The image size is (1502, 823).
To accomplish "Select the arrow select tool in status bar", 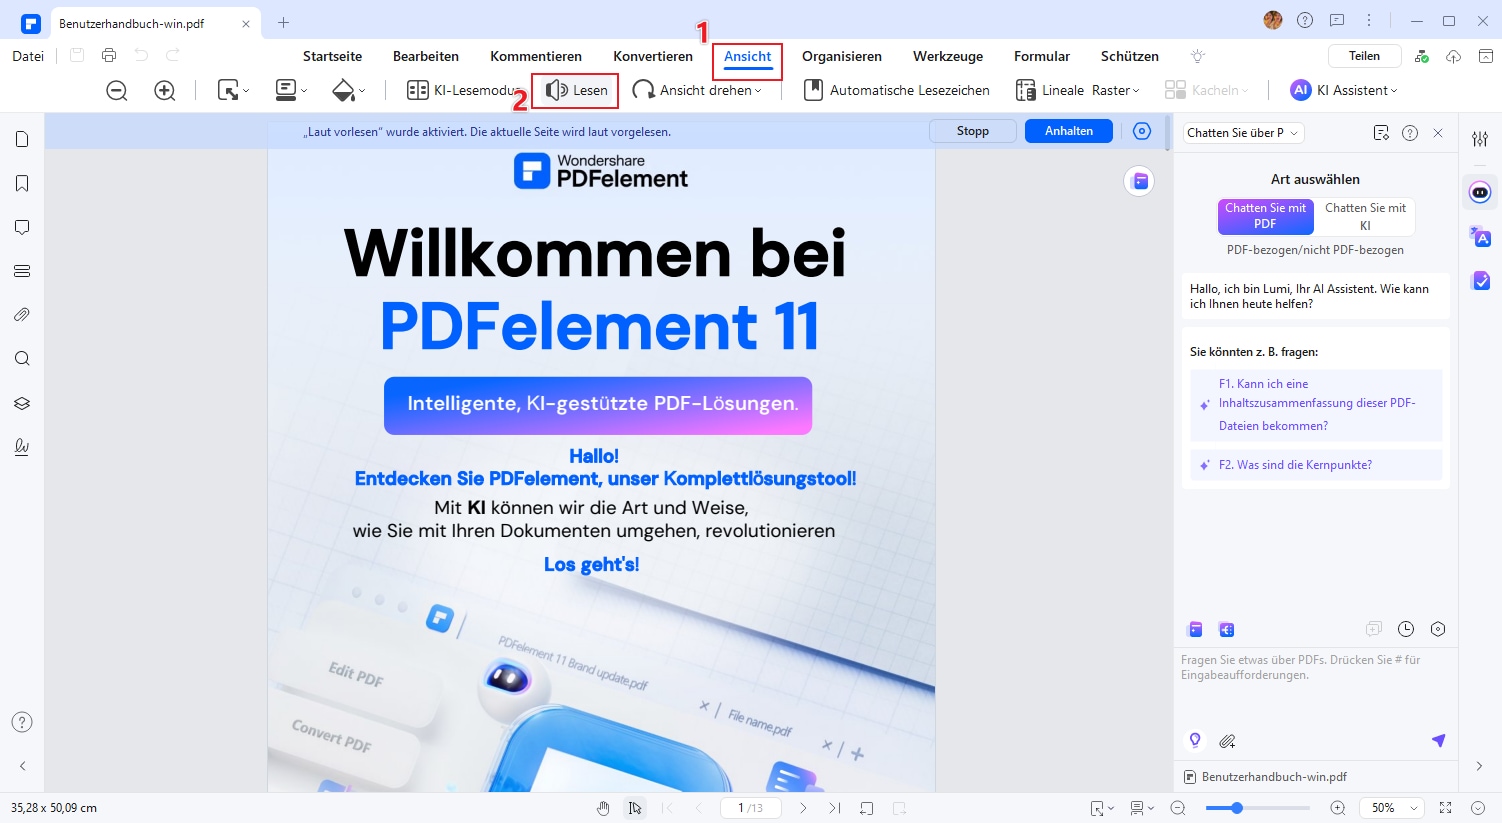I will 635,808.
